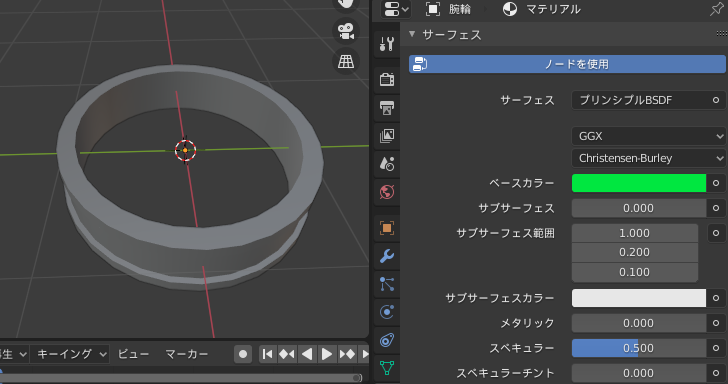Click the マテリアル material sphere icon

pyautogui.click(x=510, y=9)
